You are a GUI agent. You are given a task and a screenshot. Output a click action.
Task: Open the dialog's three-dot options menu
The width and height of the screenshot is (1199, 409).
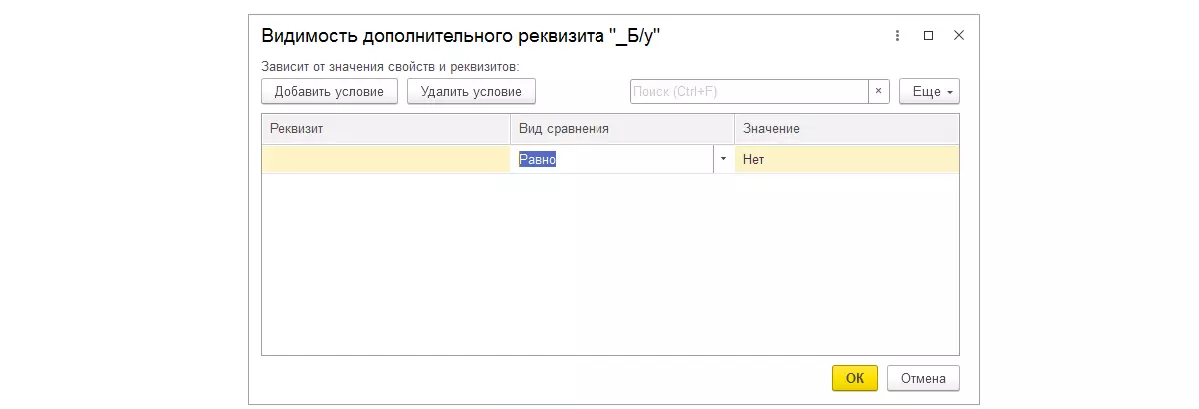pos(897,35)
